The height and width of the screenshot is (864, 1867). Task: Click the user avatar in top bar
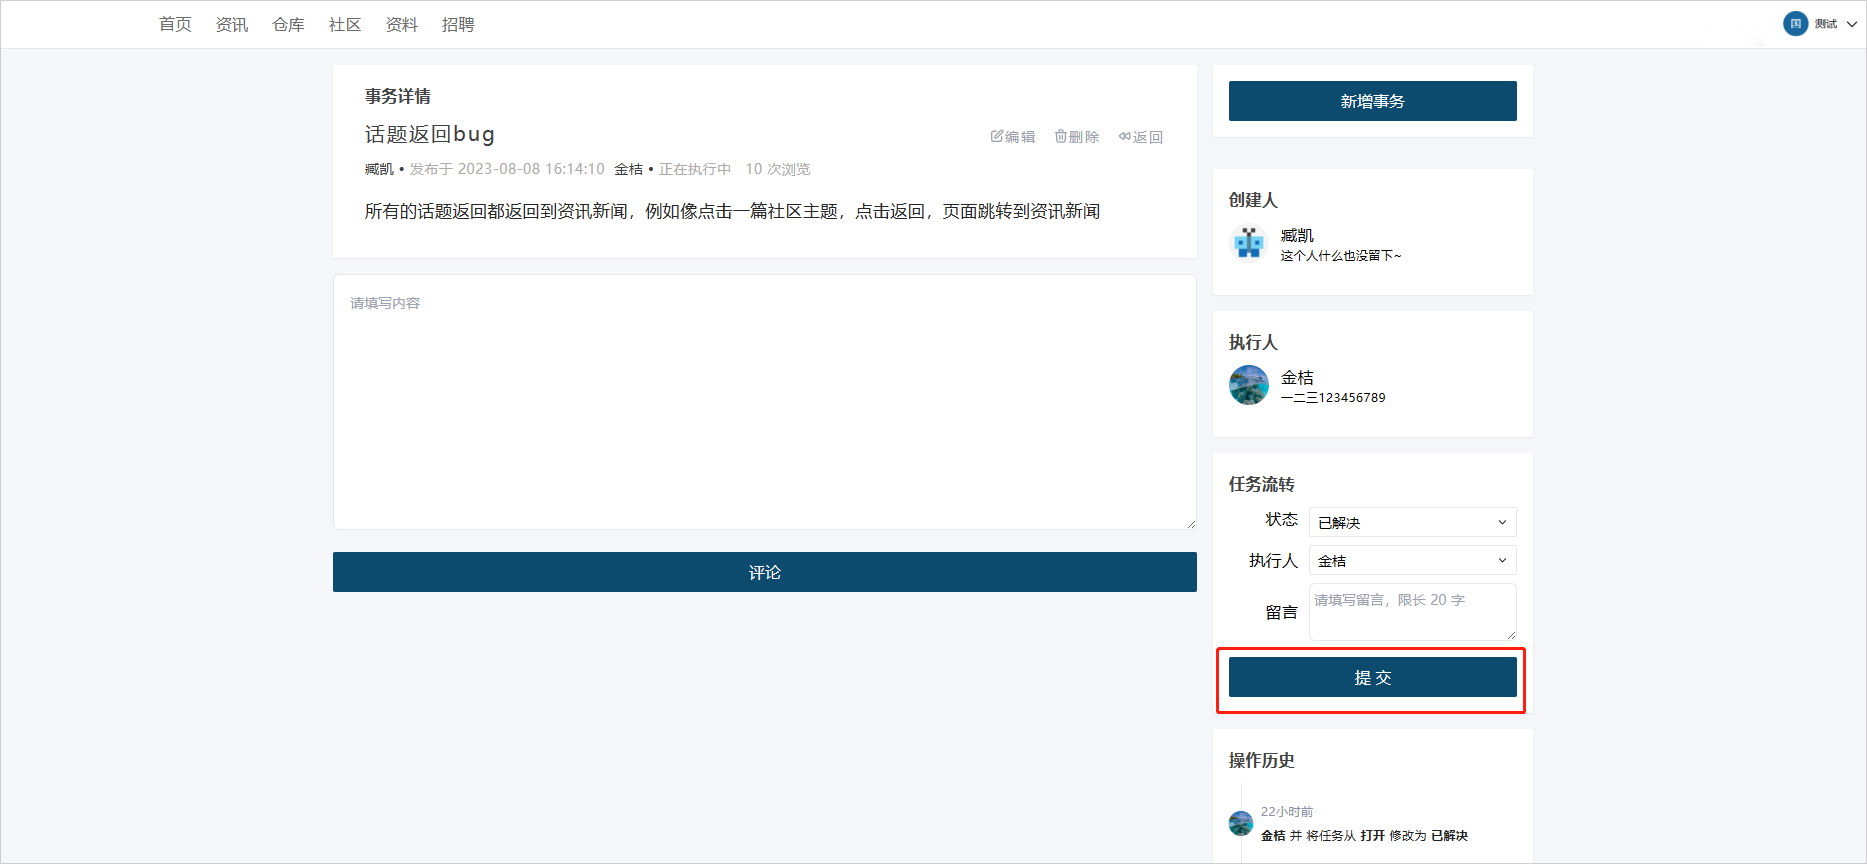pyautogui.click(x=1795, y=24)
